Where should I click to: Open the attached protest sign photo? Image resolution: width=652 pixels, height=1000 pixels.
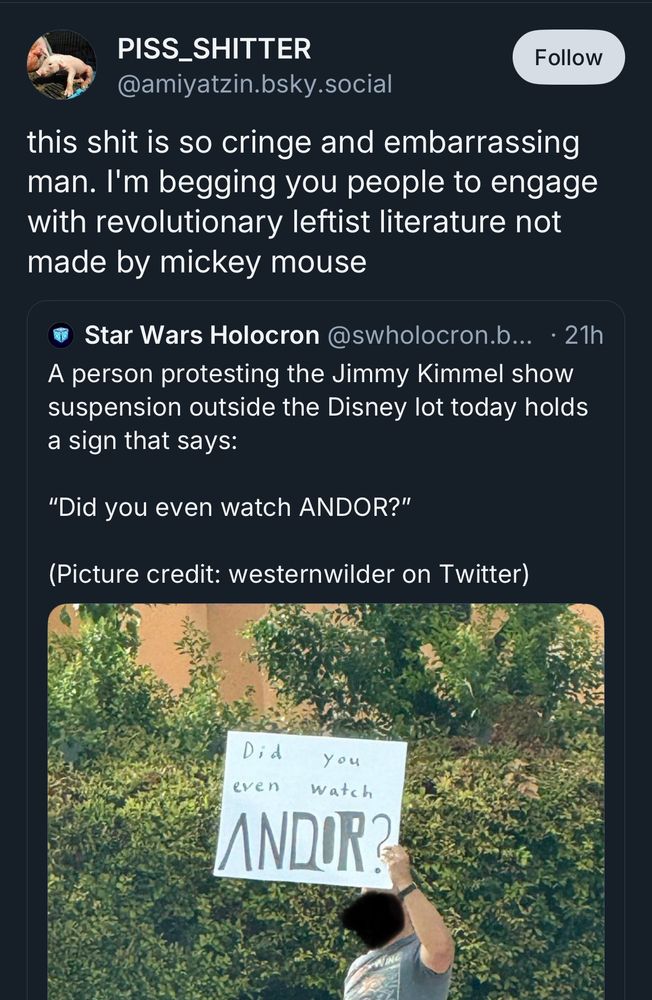[326, 802]
